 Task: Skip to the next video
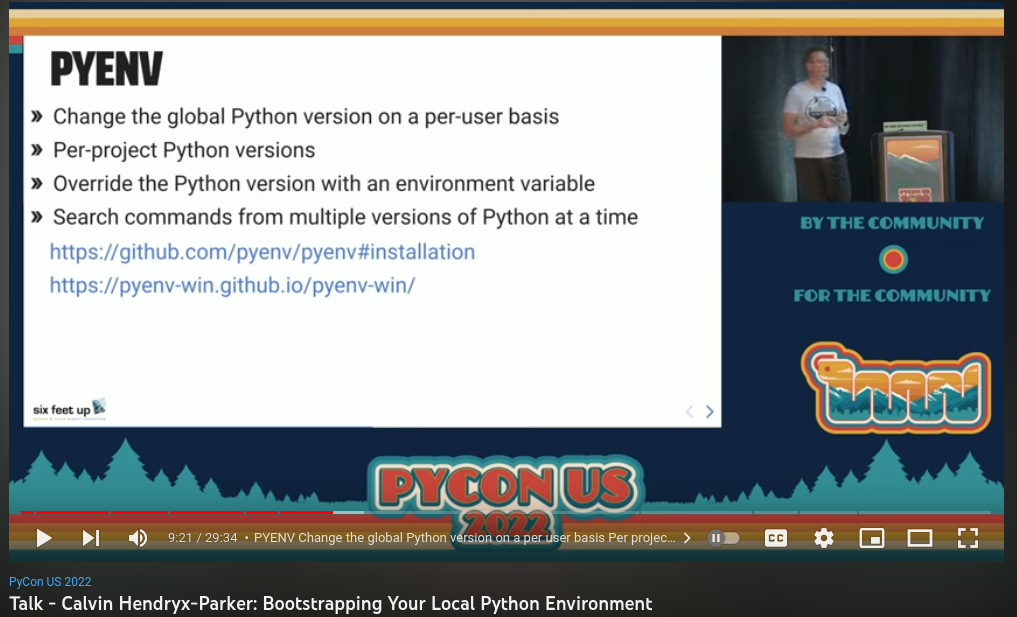[x=91, y=538]
